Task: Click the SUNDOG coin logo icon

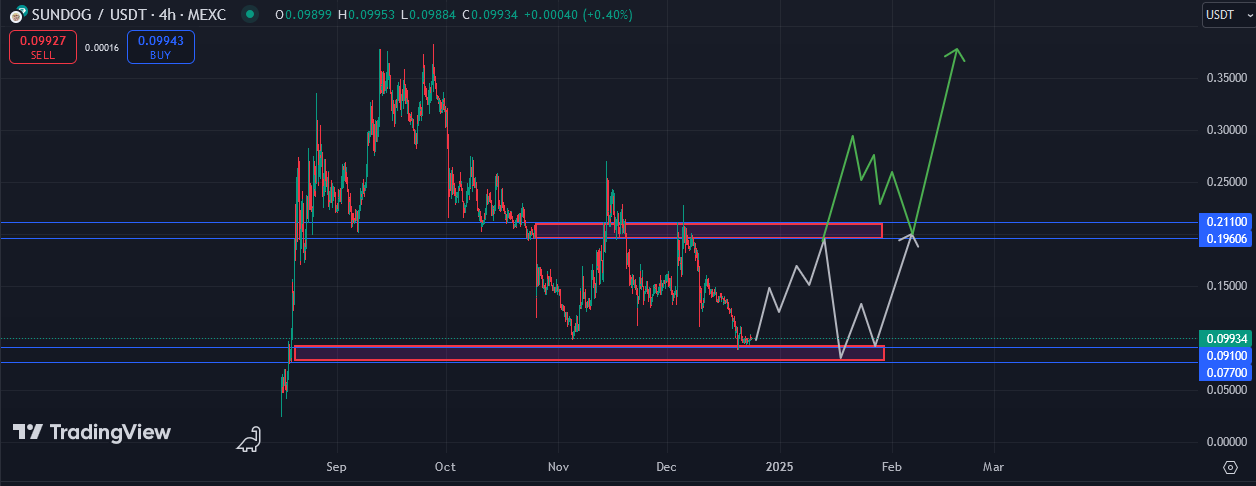Action: [16, 16]
